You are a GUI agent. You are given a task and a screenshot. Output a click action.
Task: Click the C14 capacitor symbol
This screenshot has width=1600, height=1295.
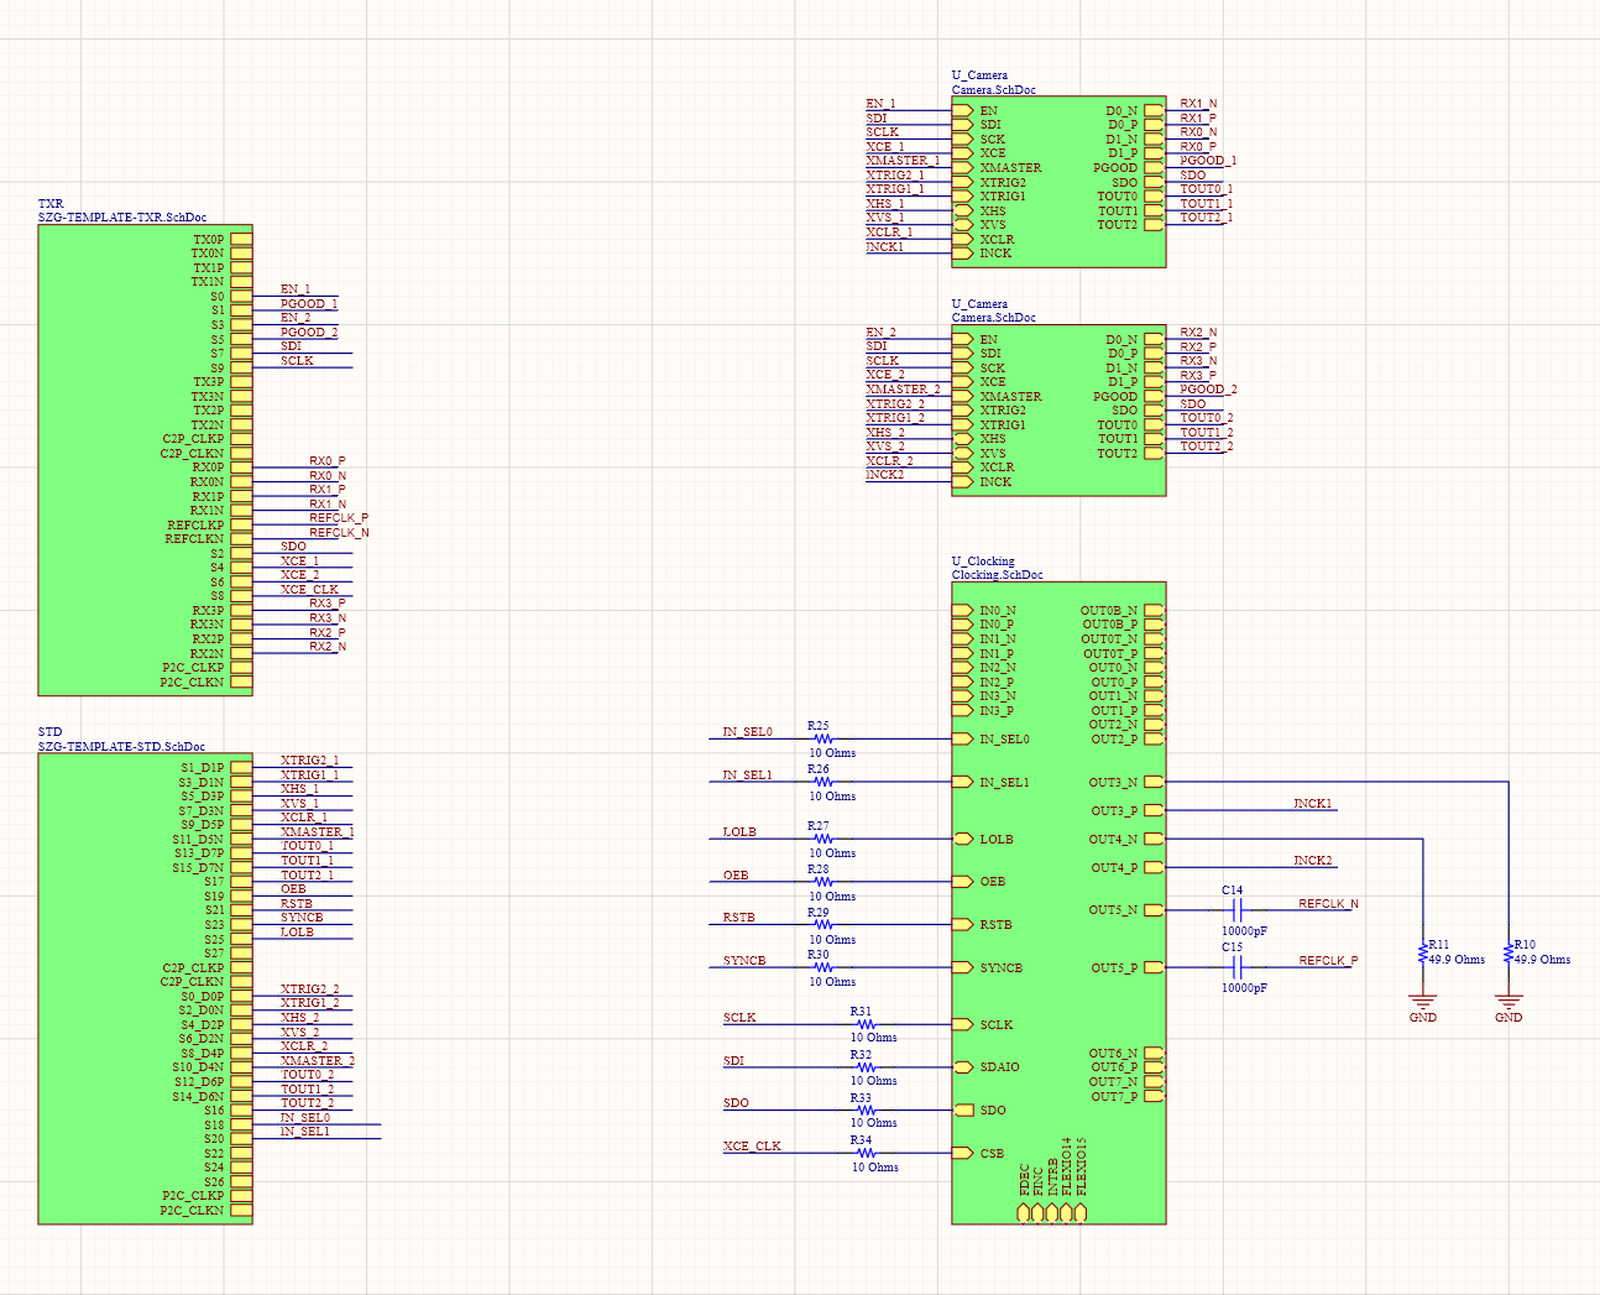(x=1237, y=910)
